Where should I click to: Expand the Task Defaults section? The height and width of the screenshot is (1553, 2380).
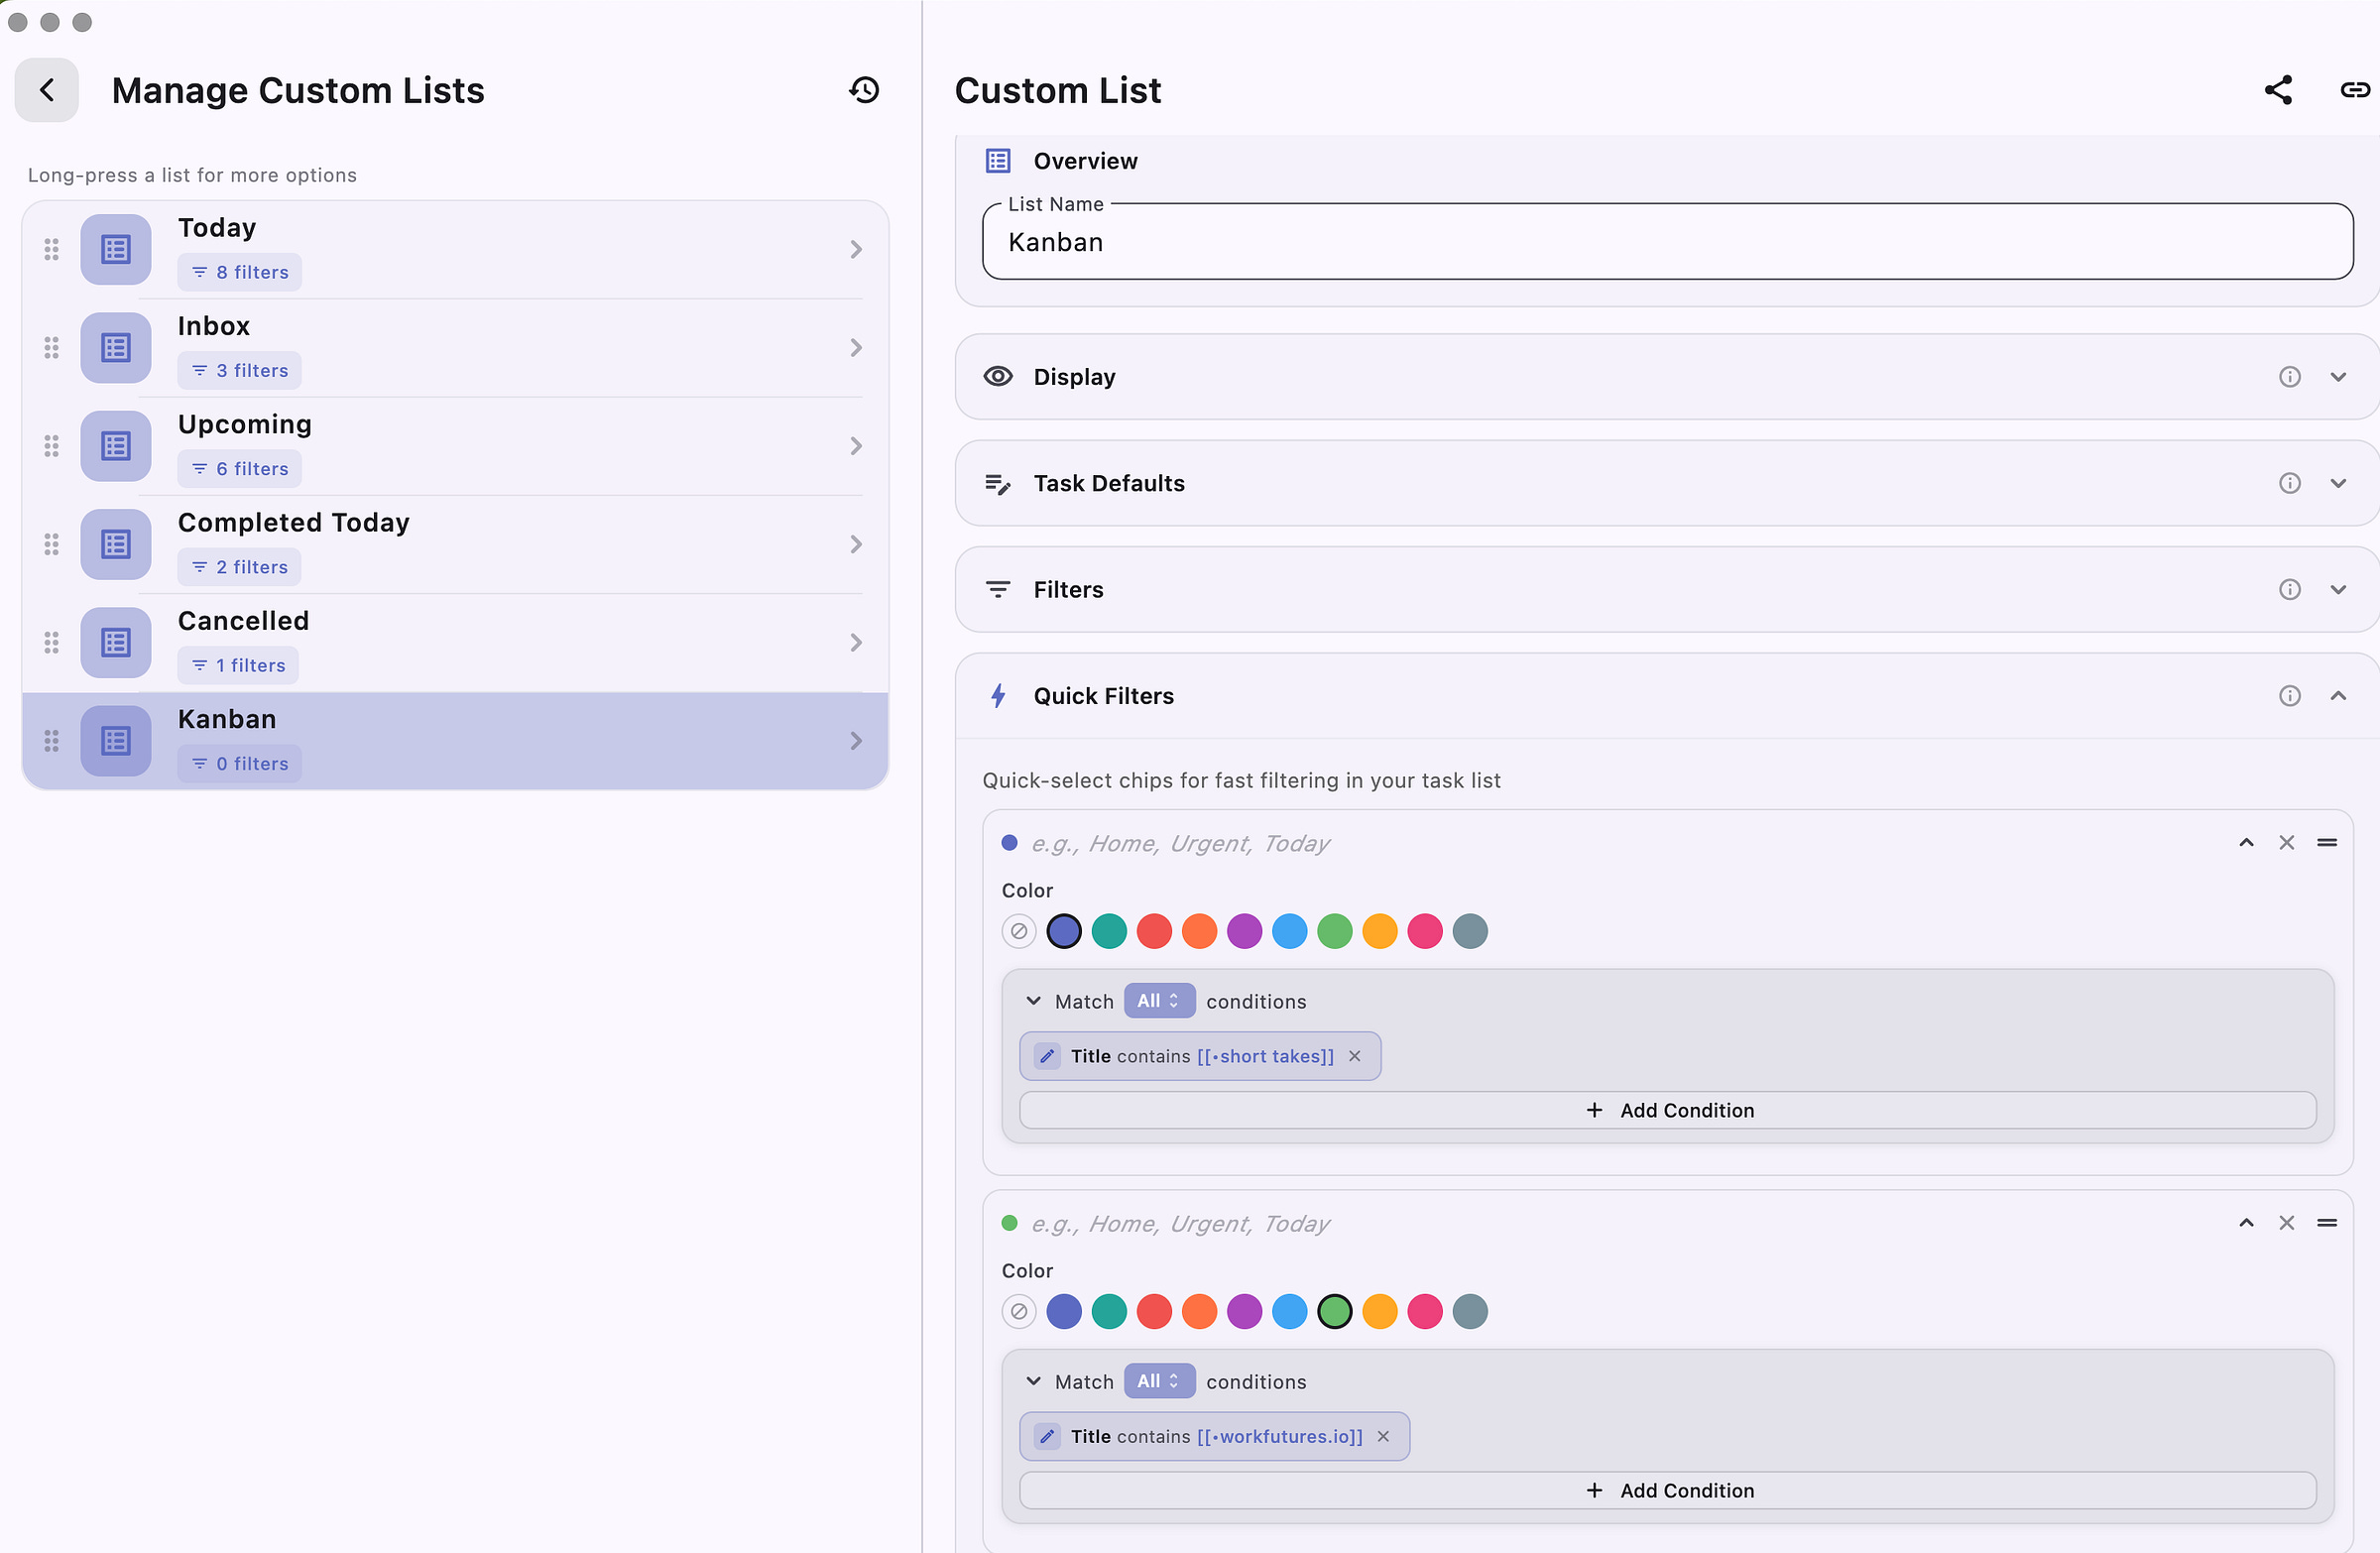pos(2337,484)
